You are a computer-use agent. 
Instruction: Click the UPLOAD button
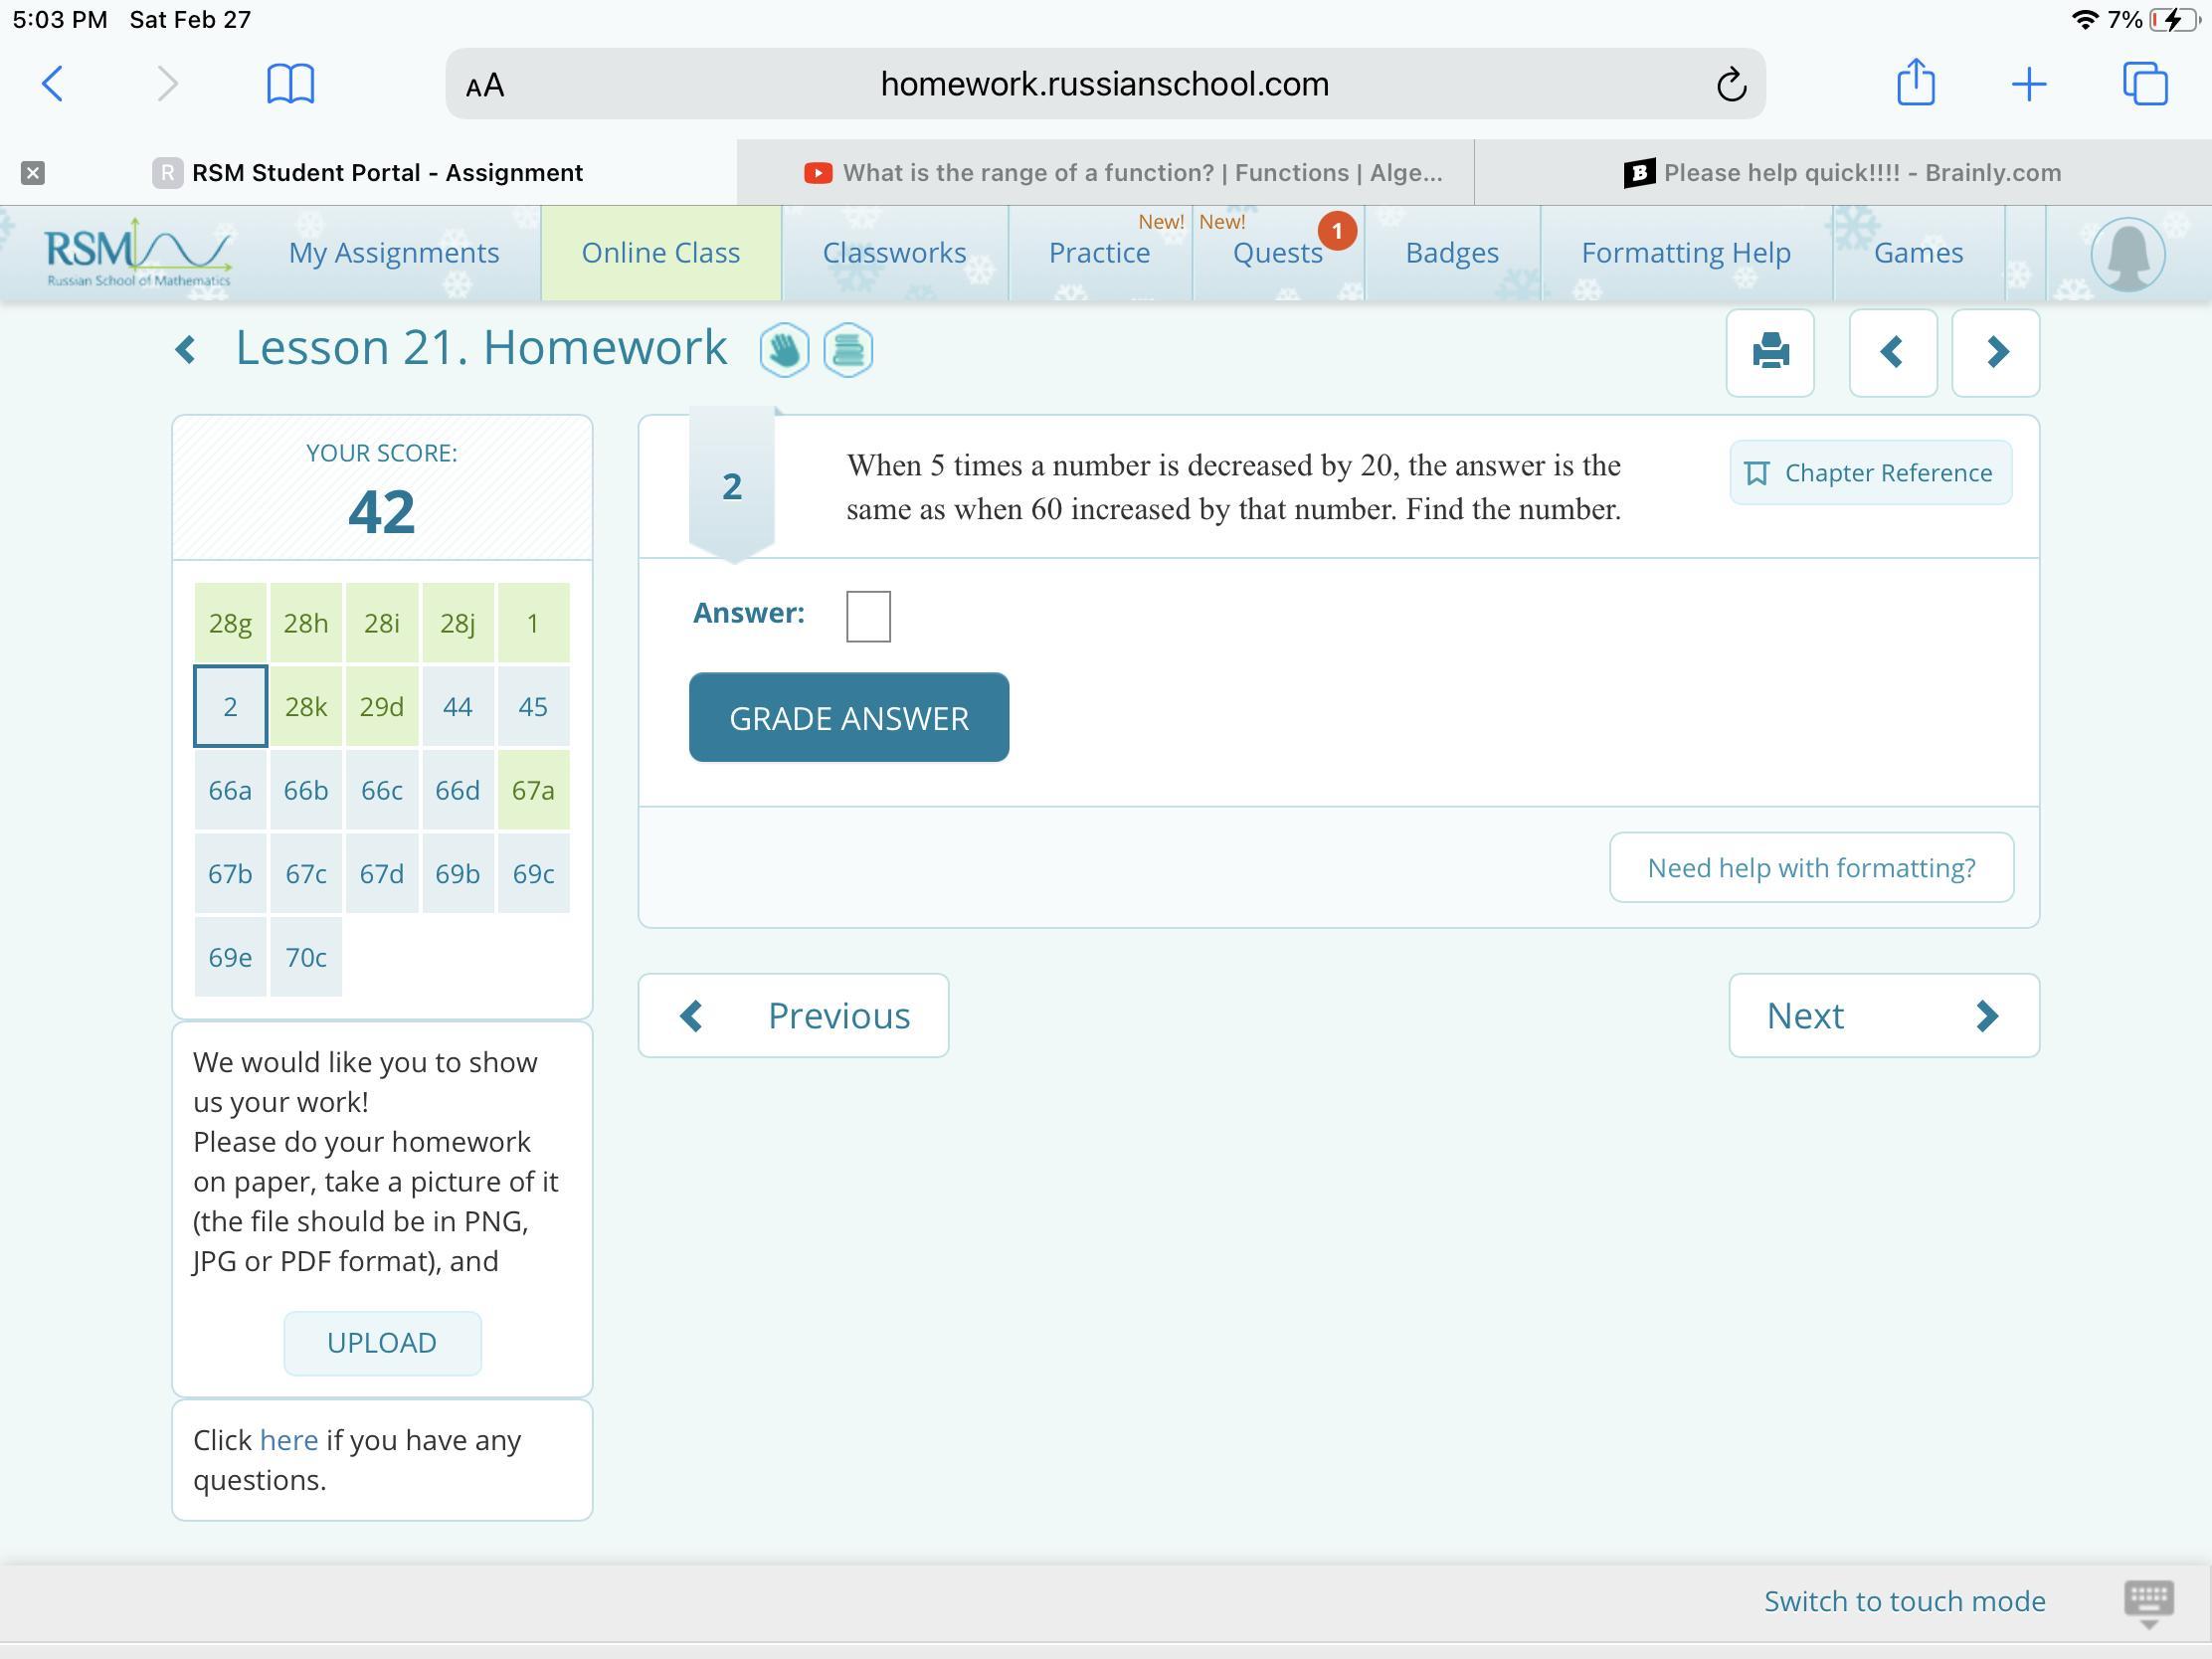coord(382,1342)
